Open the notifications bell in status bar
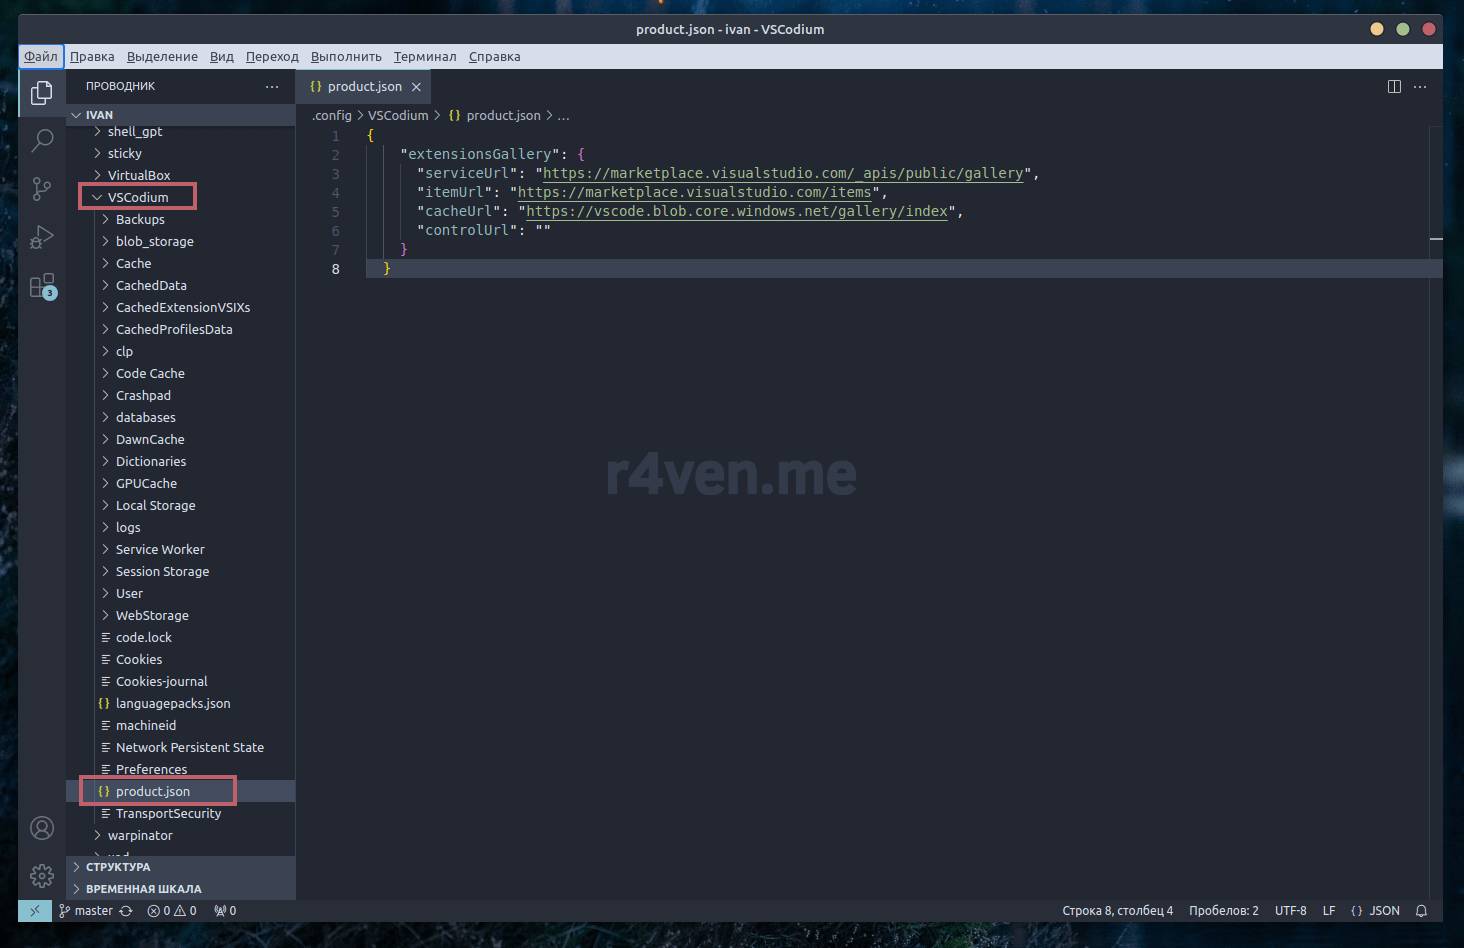Image resolution: width=1464 pixels, height=948 pixels. tap(1421, 911)
